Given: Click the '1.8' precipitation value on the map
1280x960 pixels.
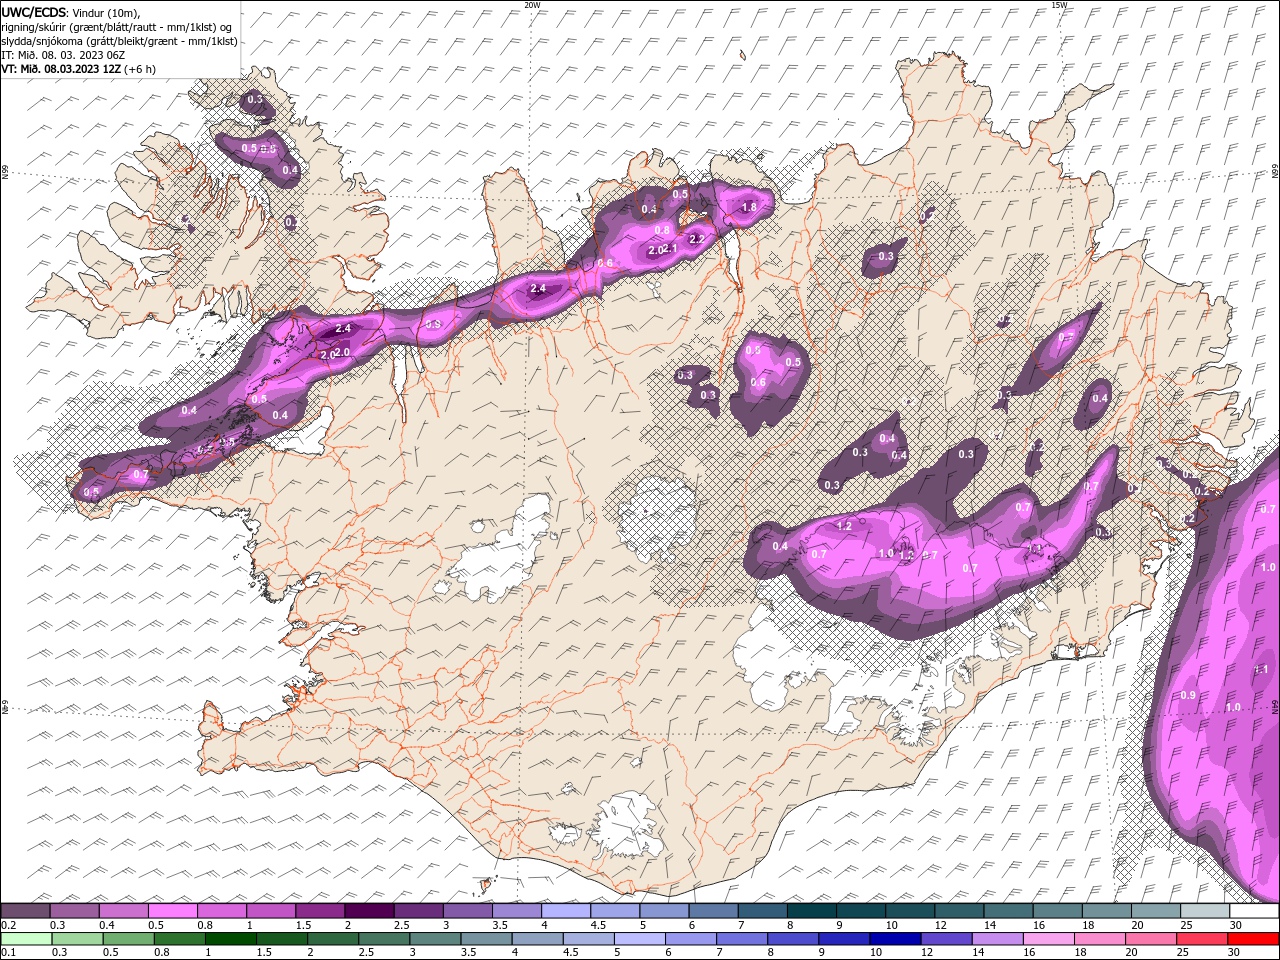Looking at the screenshot, I should [749, 207].
